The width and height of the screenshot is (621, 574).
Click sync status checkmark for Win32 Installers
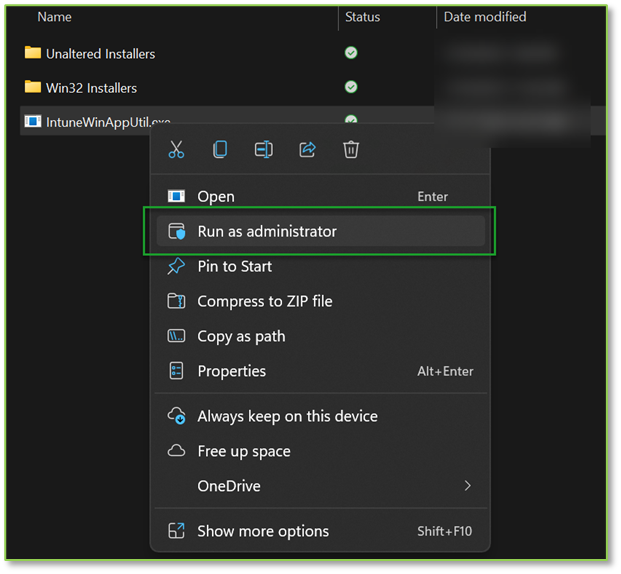351,87
